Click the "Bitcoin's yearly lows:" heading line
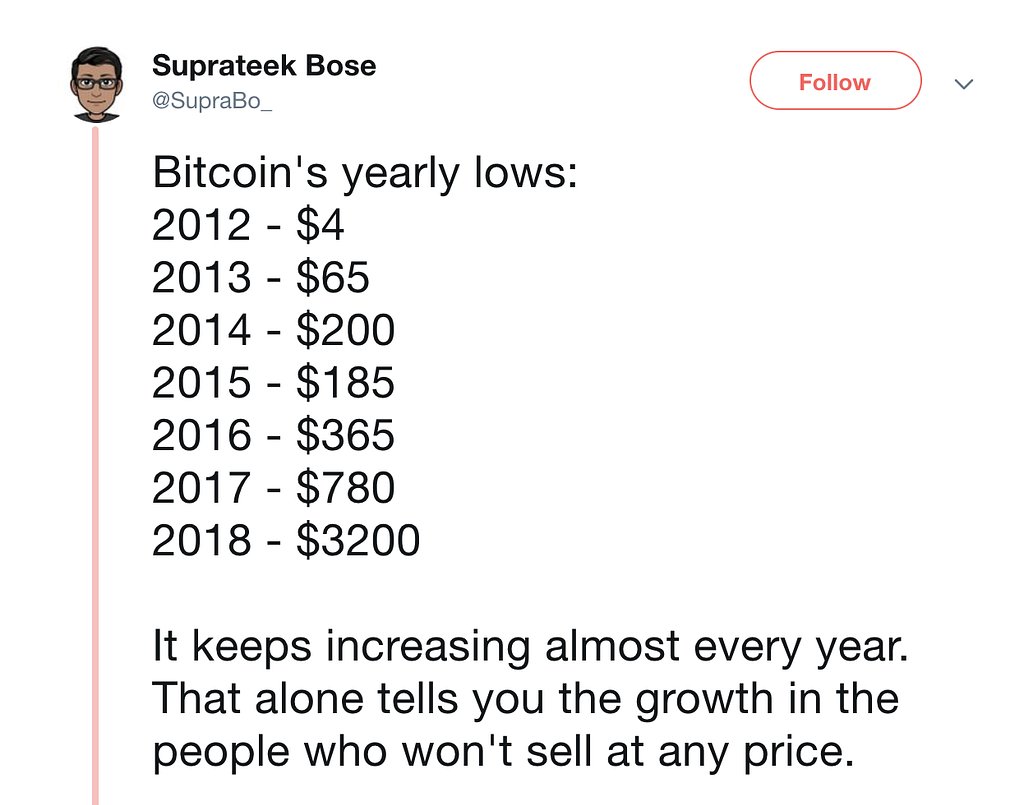1024x805 pixels. (365, 174)
